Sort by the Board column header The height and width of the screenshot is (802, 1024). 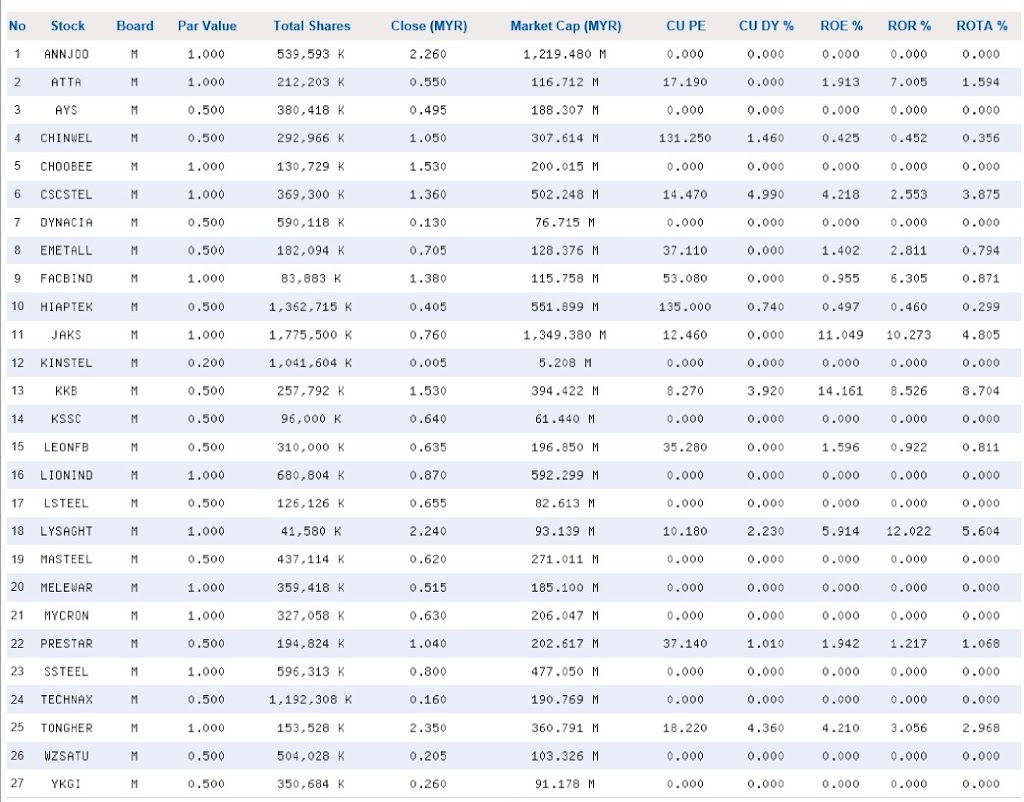(135, 26)
